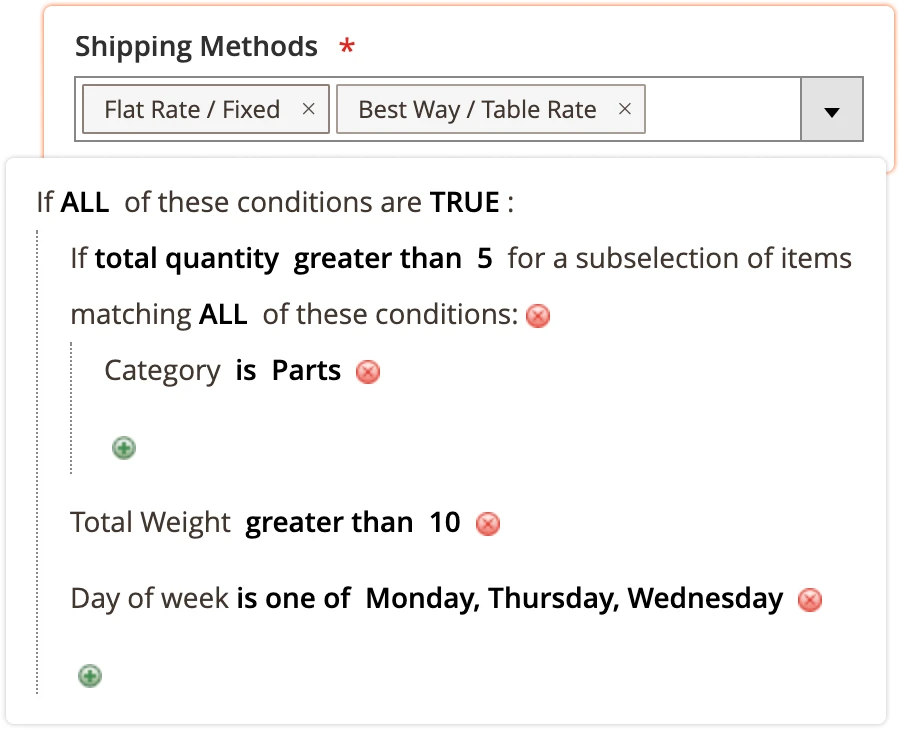The image size is (900, 730).
Task: Change the is operator for Category
Action: point(245,370)
